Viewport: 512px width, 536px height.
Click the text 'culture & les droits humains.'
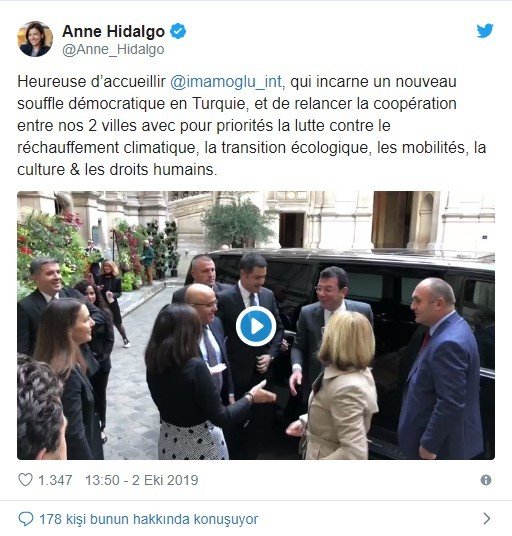(x=117, y=170)
